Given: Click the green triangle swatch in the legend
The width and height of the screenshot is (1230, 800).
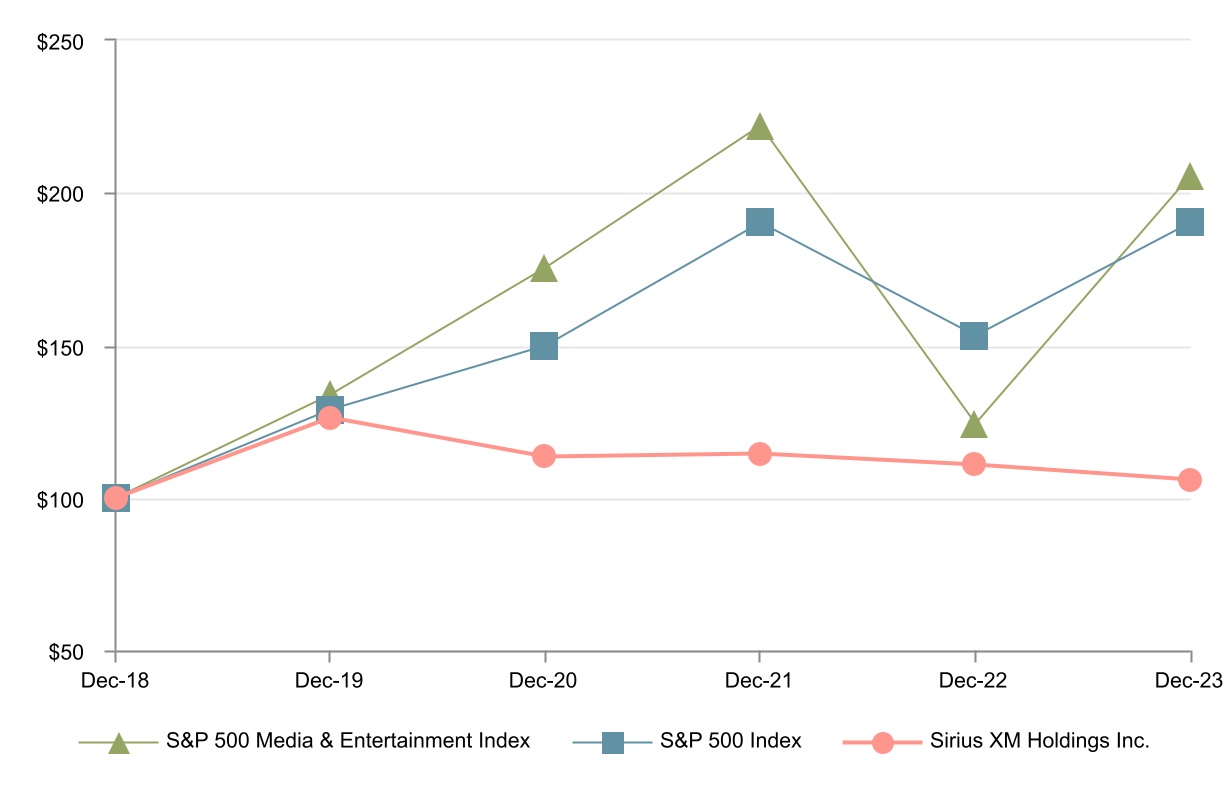Looking at the screenshot, I should coord(118,743).
